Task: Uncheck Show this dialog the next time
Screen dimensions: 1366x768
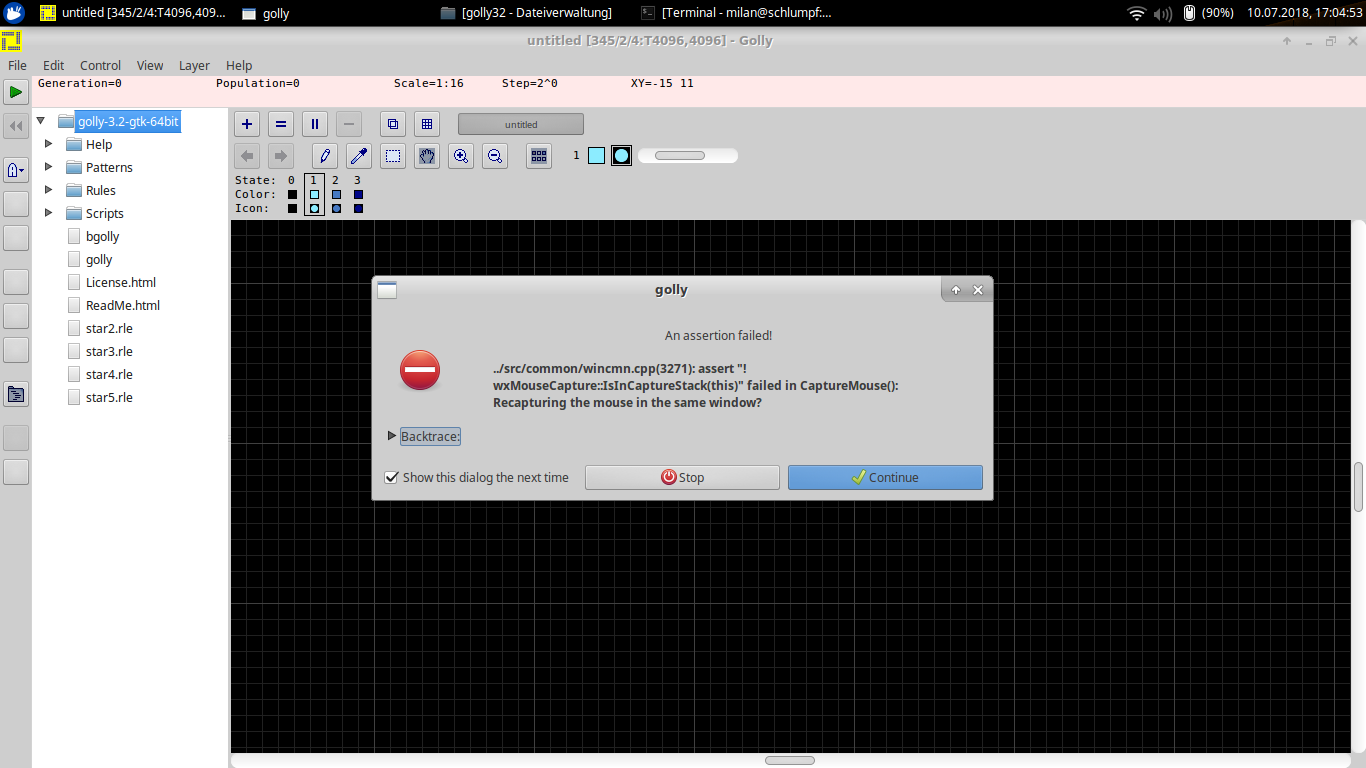Action: [392, 477]
